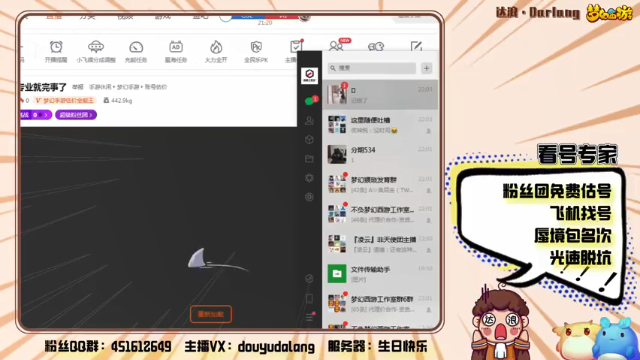Image resolution: width=640 pixels, height=360 pixels.
Task: Open the 文件传输助手 chat
Action: pos(380,273)
